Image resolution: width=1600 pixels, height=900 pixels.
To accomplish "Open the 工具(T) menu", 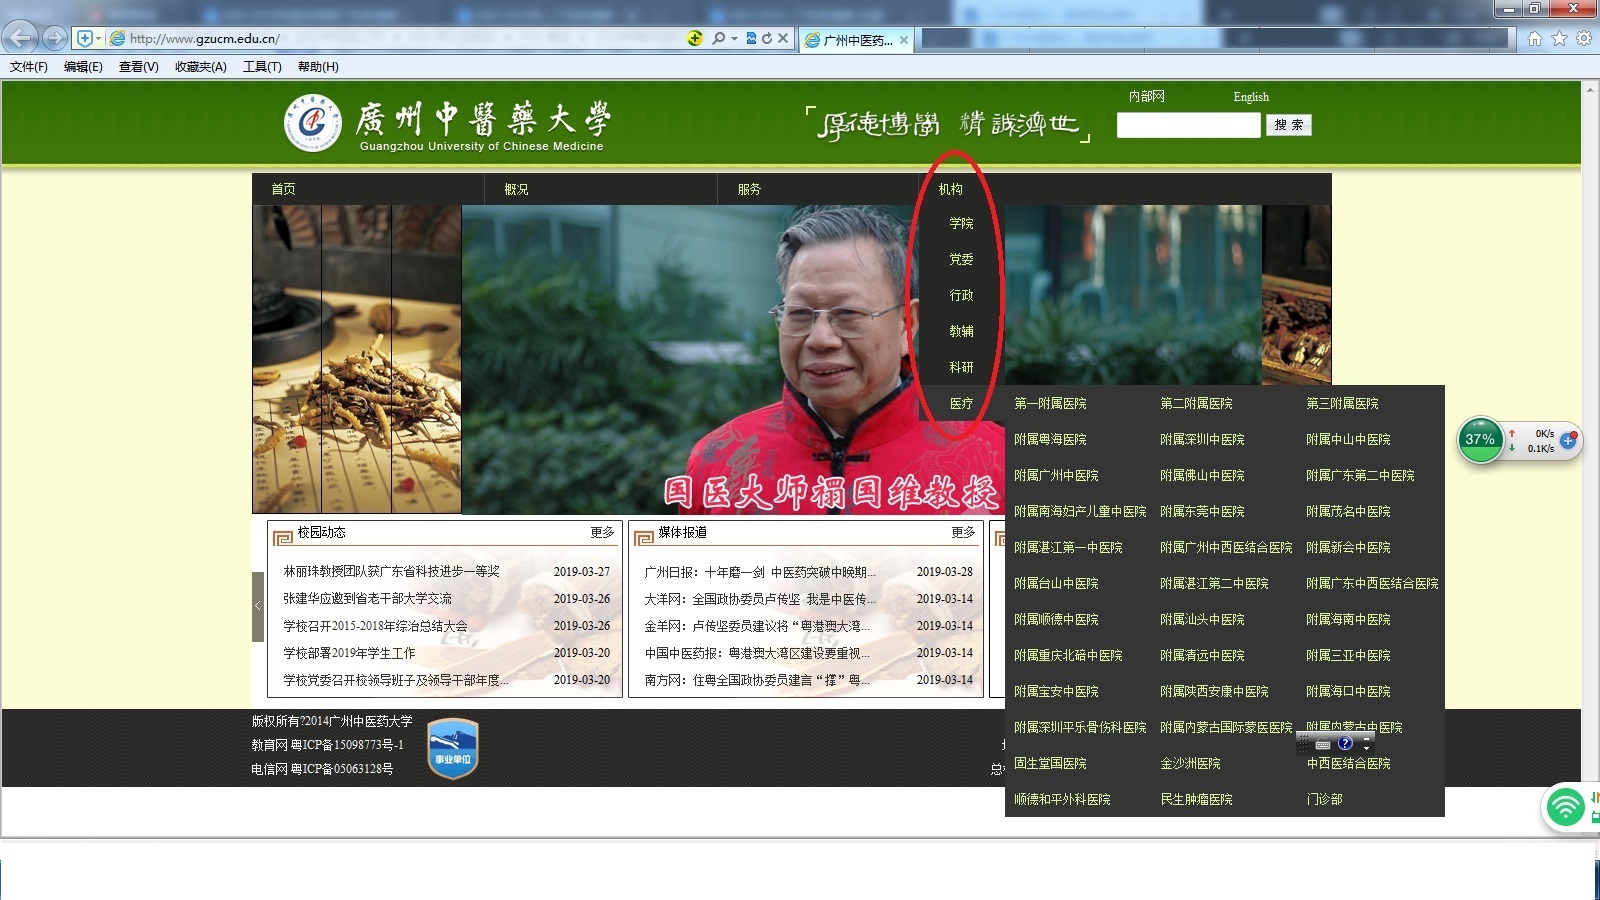I will 262,67.
